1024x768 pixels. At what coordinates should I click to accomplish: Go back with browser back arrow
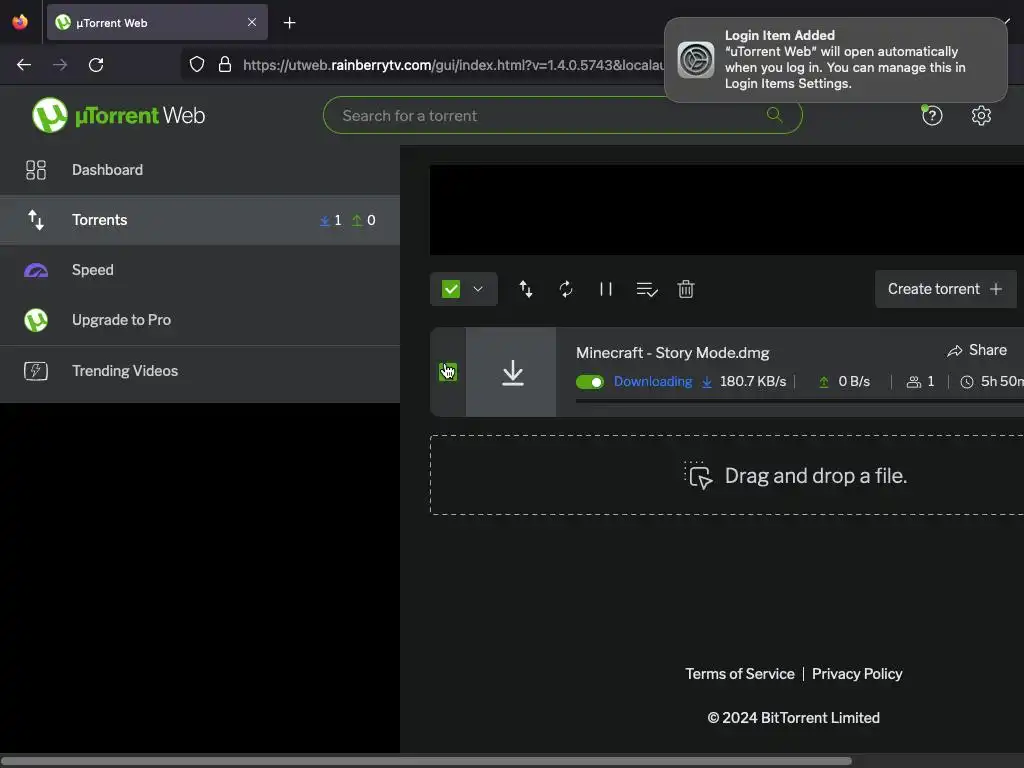click(x=24, y=65)
